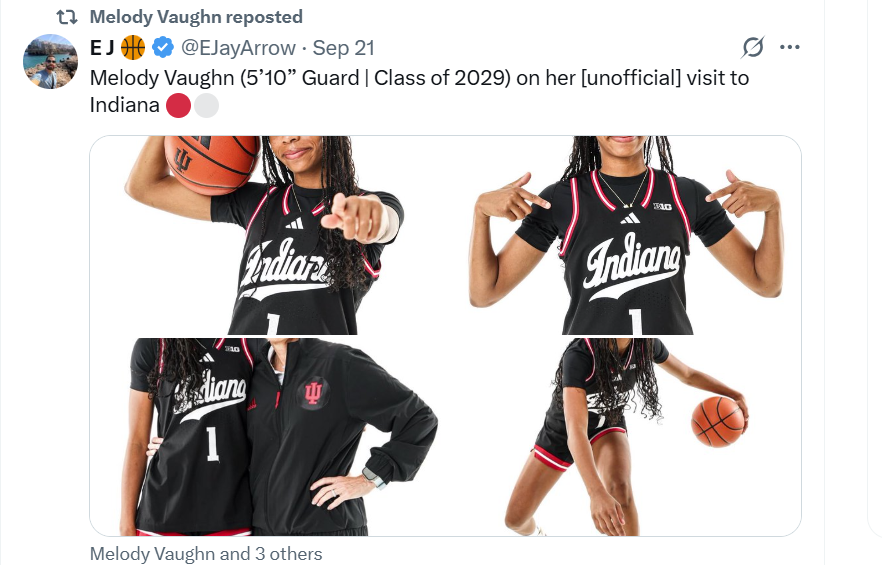The height and width of the screenshot is (565, 882).
Task: Click the repost arrows icon beside Melody Vaughn
Action: 67,17
